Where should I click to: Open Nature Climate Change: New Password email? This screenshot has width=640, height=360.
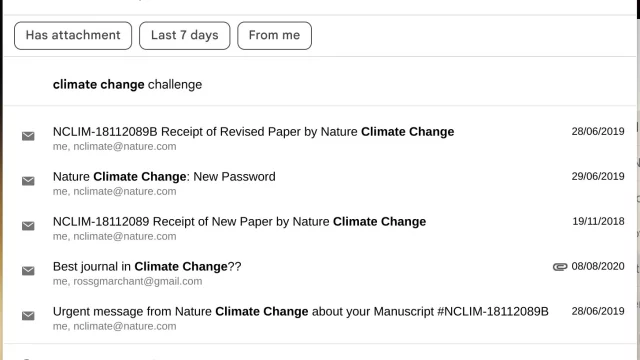(320, 183)
